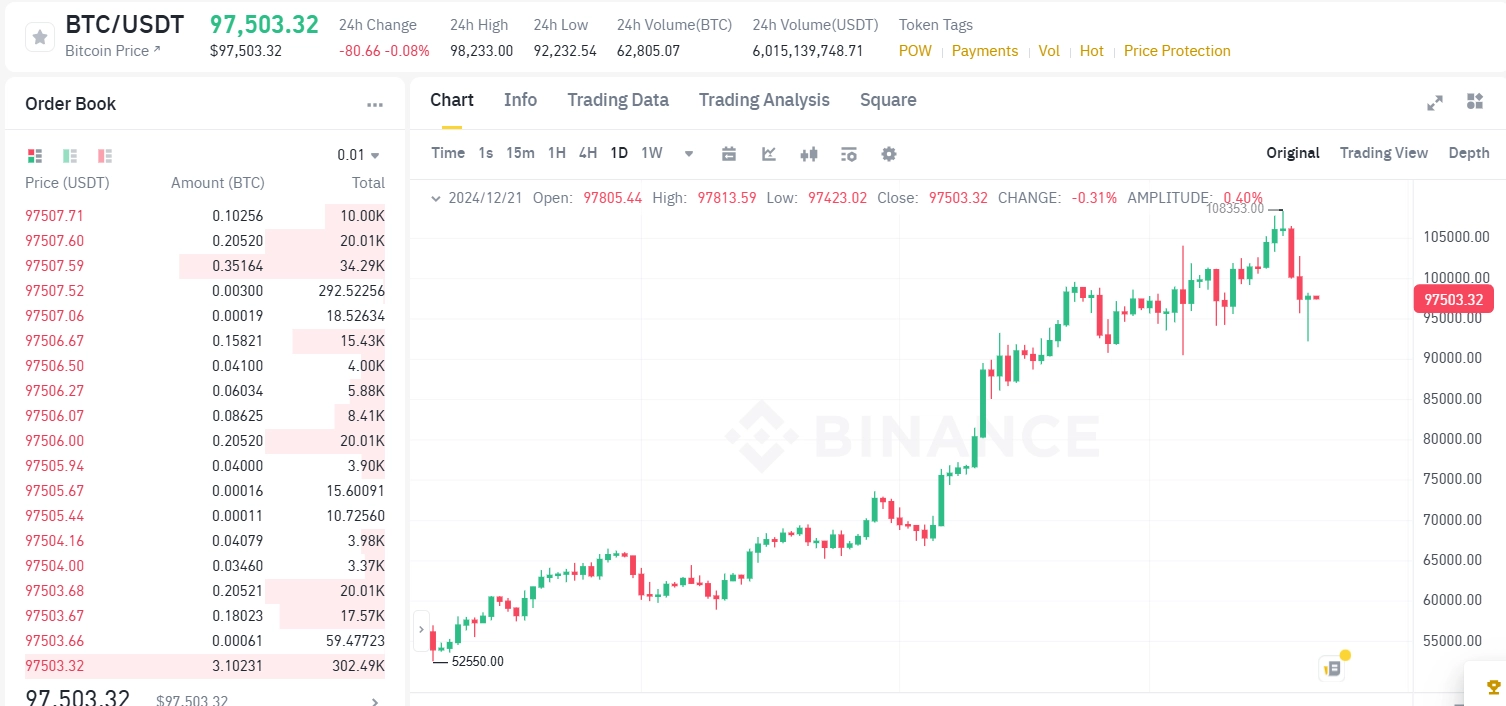Screen dimensions: 1506x706
Task: Open the chart indicators icon
Action: coord(769,153)
